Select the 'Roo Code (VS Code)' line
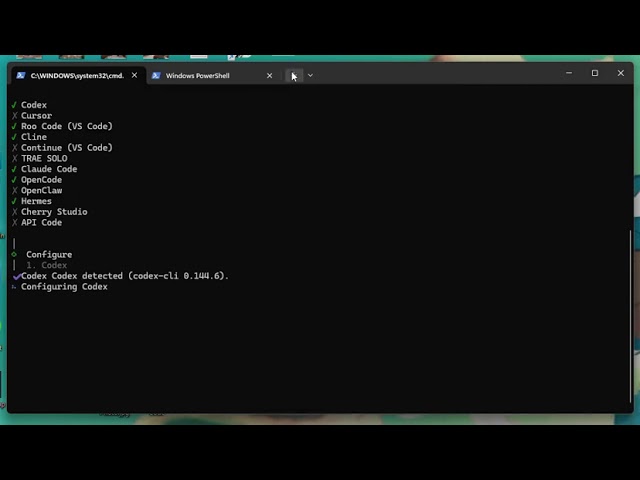This screenshot has width=640, height=480. 67,126
